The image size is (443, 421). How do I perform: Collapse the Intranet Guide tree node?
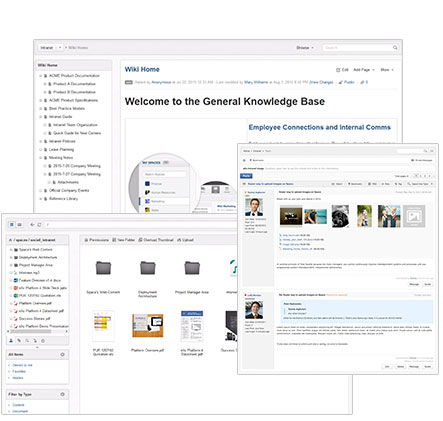(41, 117)
